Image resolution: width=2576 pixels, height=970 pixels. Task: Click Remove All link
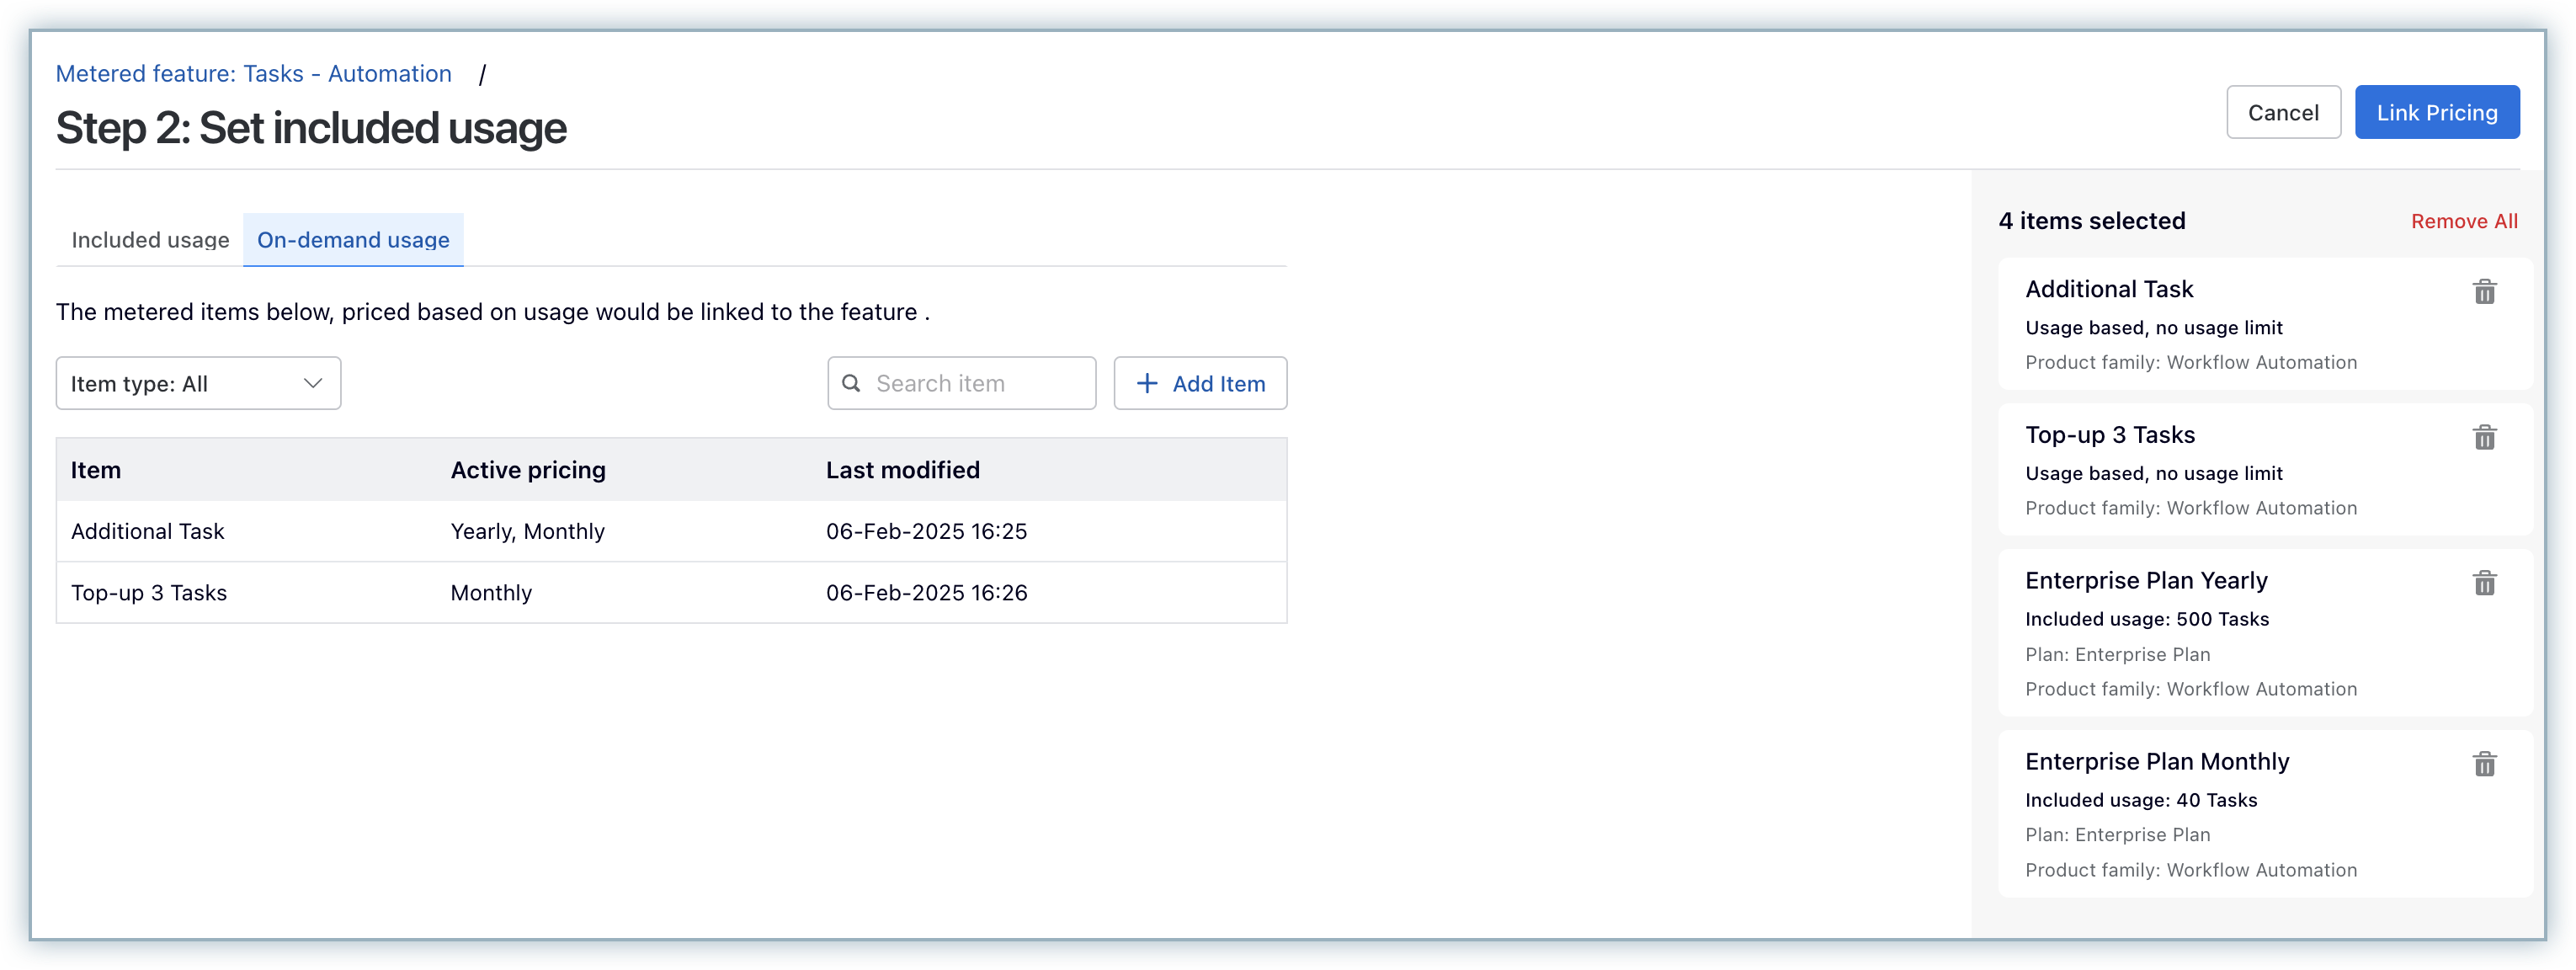pos(2463,222)
